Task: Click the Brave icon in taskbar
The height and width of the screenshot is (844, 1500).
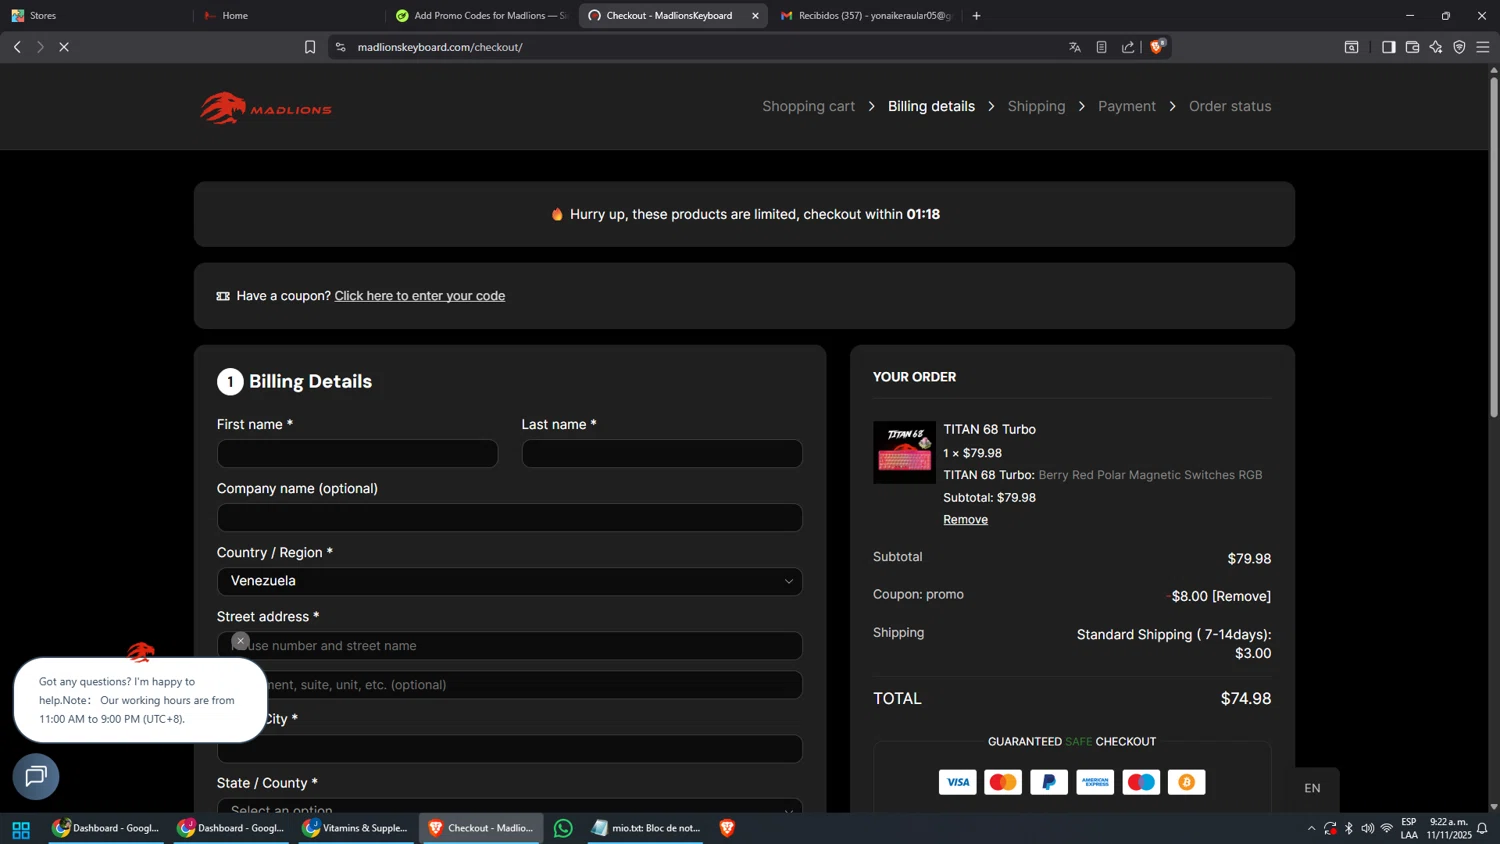Action: click(727, 828)
